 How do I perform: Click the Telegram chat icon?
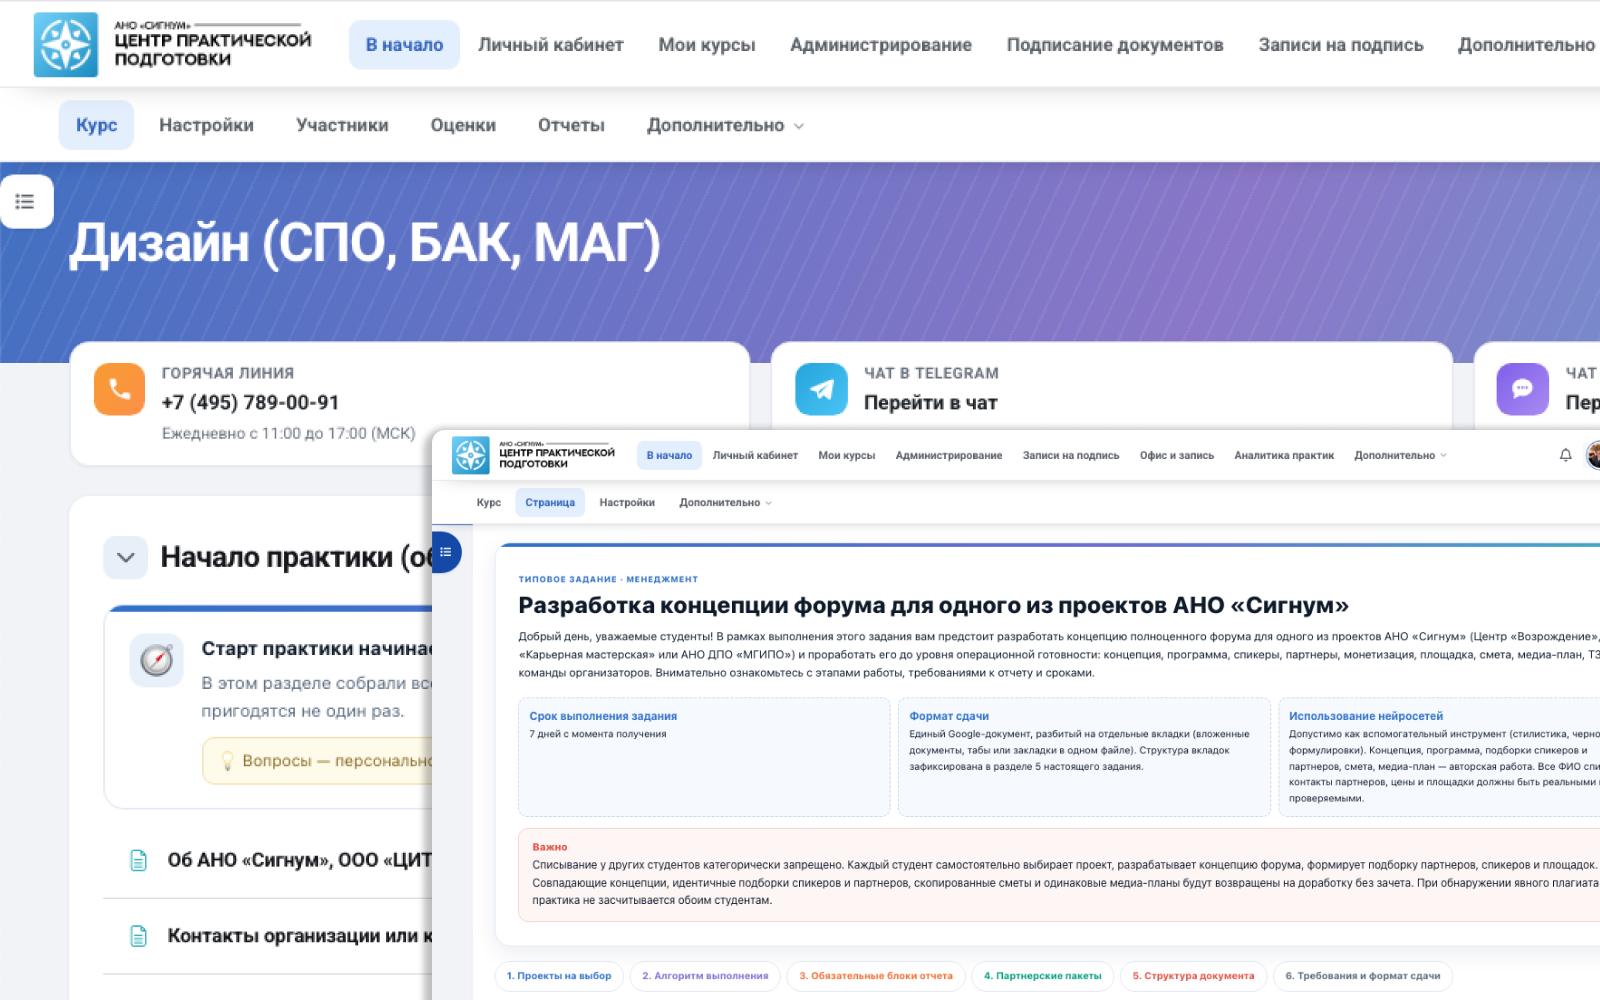(x=821, y=389)
